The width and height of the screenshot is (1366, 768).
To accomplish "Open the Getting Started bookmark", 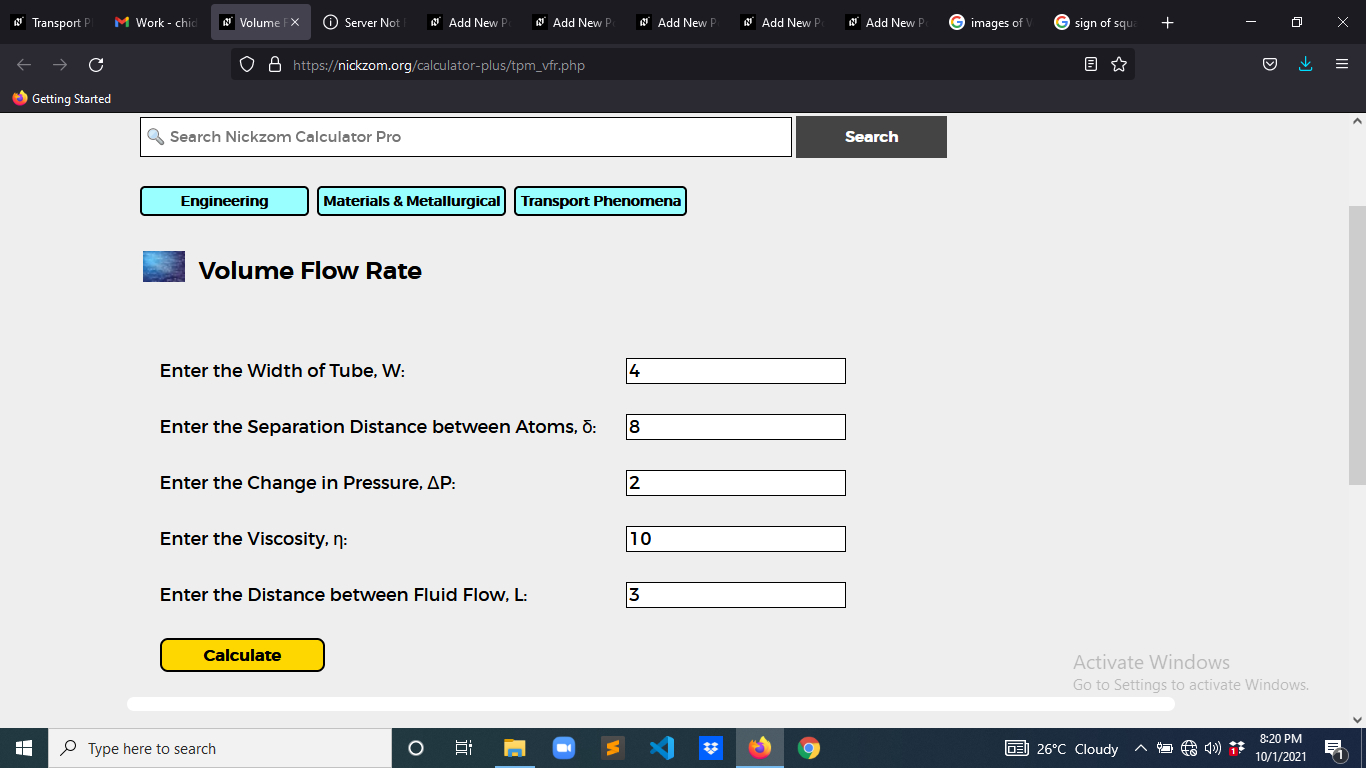I will (x=62, y=99).
